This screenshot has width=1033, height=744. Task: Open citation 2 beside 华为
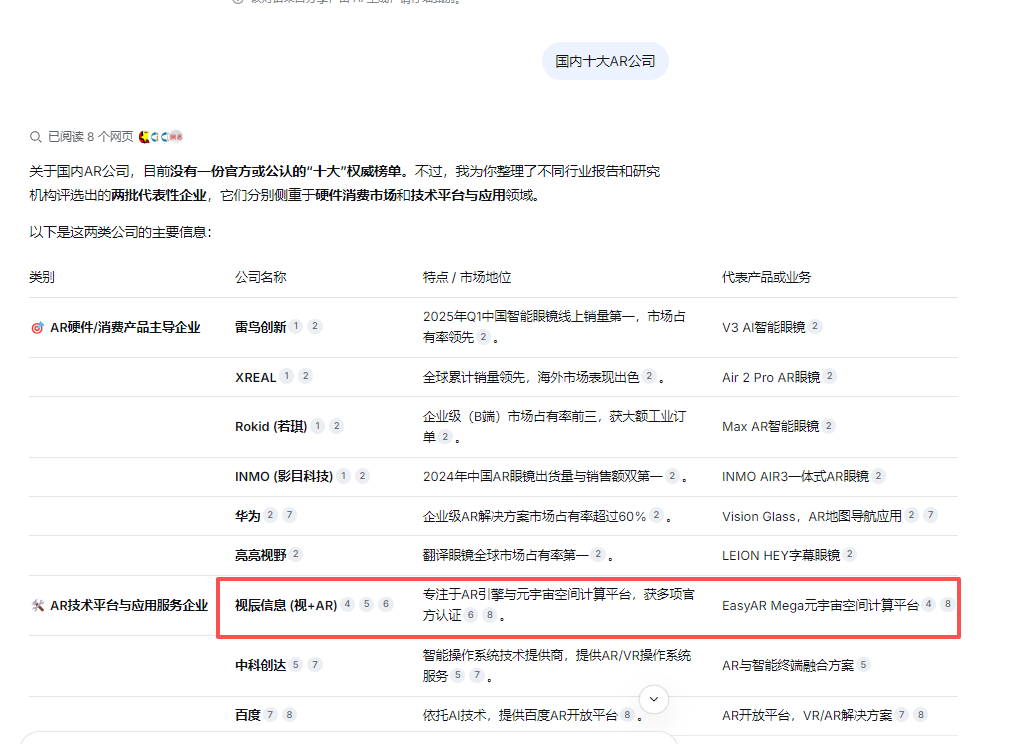click(270, 515)
